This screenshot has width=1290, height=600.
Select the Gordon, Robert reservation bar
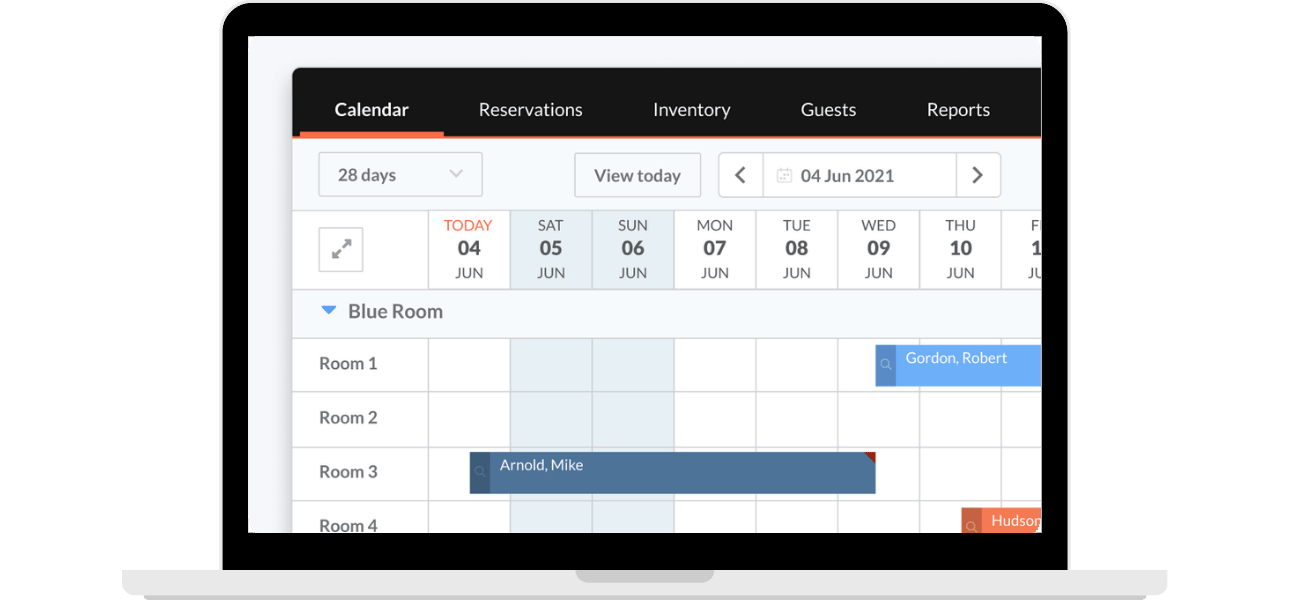tap(966, 366)
